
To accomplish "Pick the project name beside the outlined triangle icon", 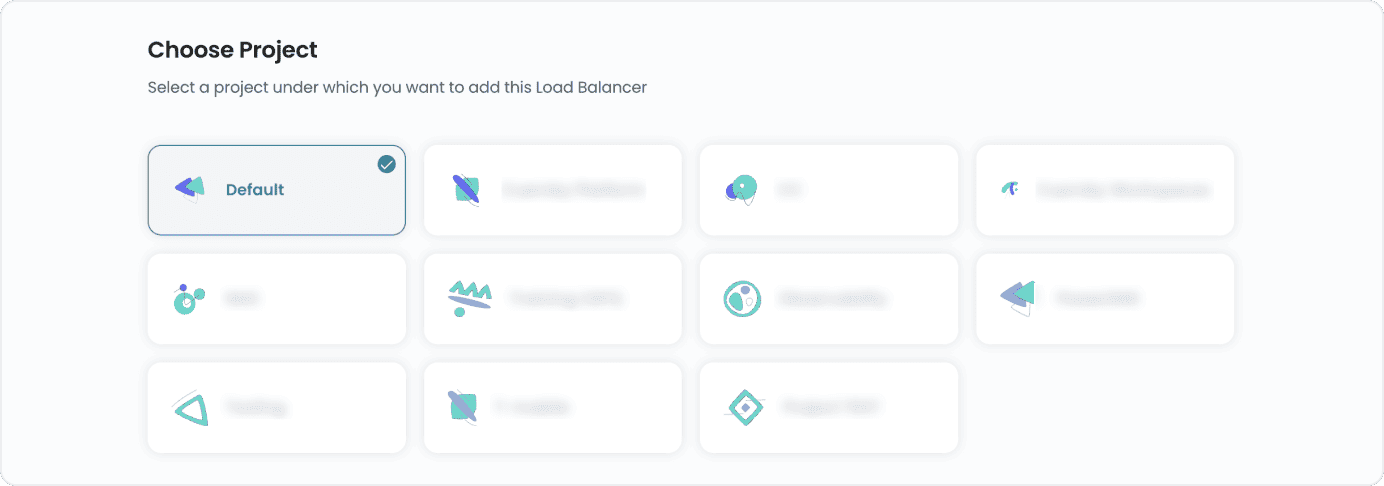I will point(256,407).
